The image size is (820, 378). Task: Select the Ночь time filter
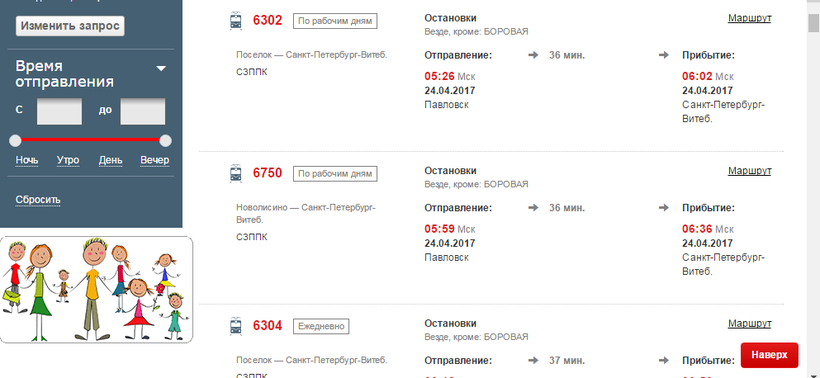tap(27, 160)
